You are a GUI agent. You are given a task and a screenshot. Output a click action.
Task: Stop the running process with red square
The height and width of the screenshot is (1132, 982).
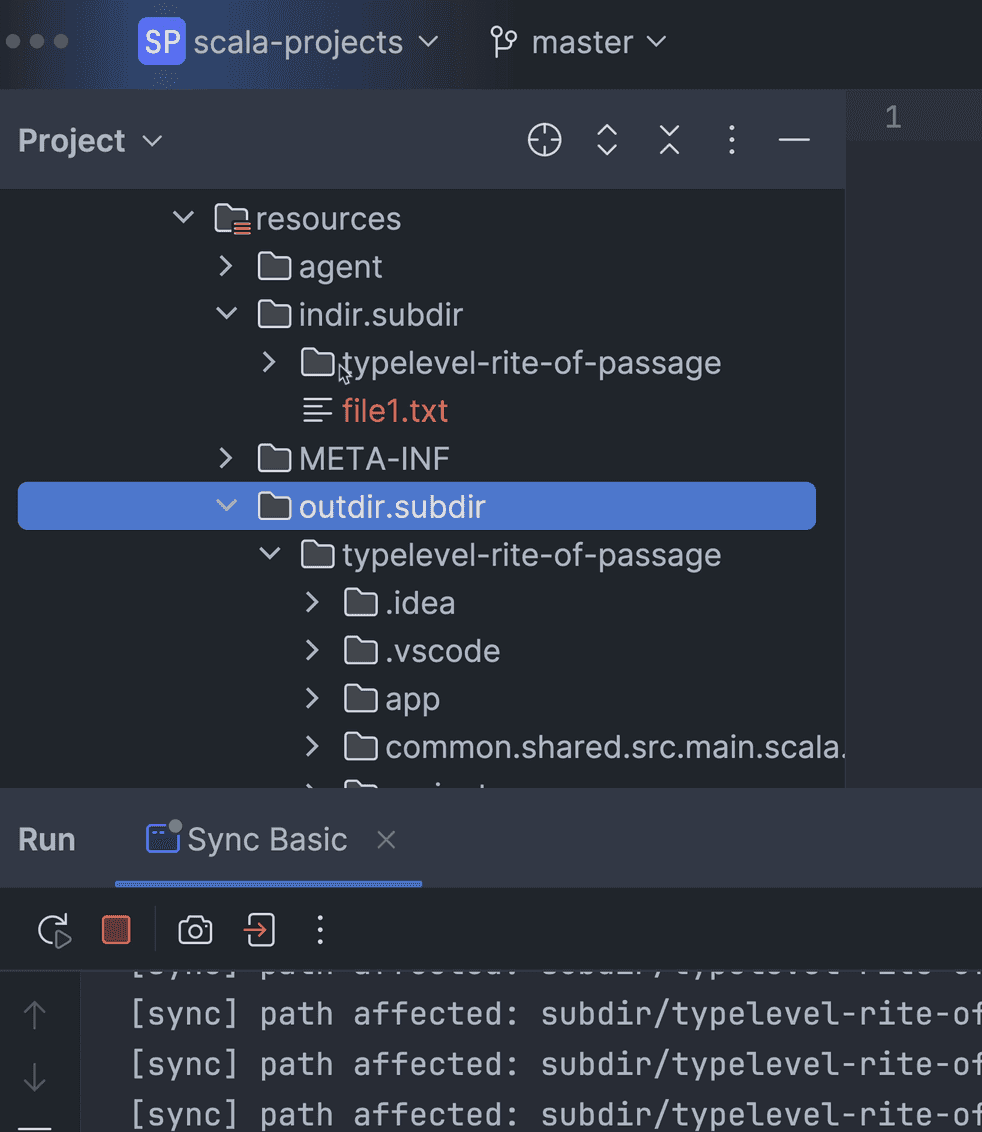pos(117,931)
